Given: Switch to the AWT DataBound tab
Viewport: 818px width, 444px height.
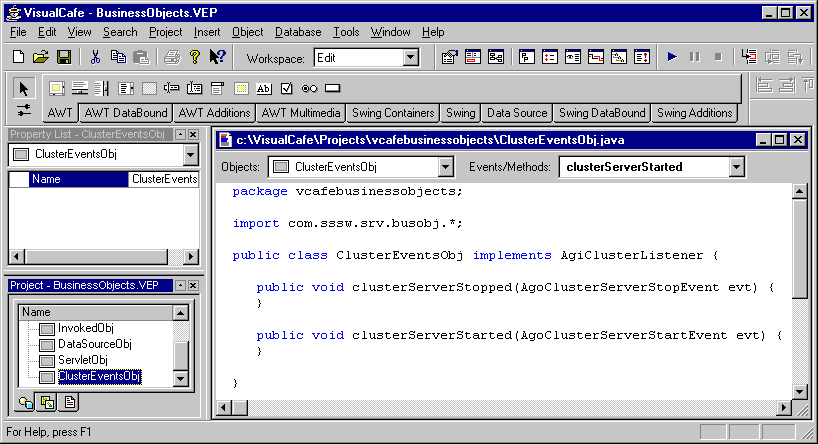Looking at the screenshot, I should [126, 113].
